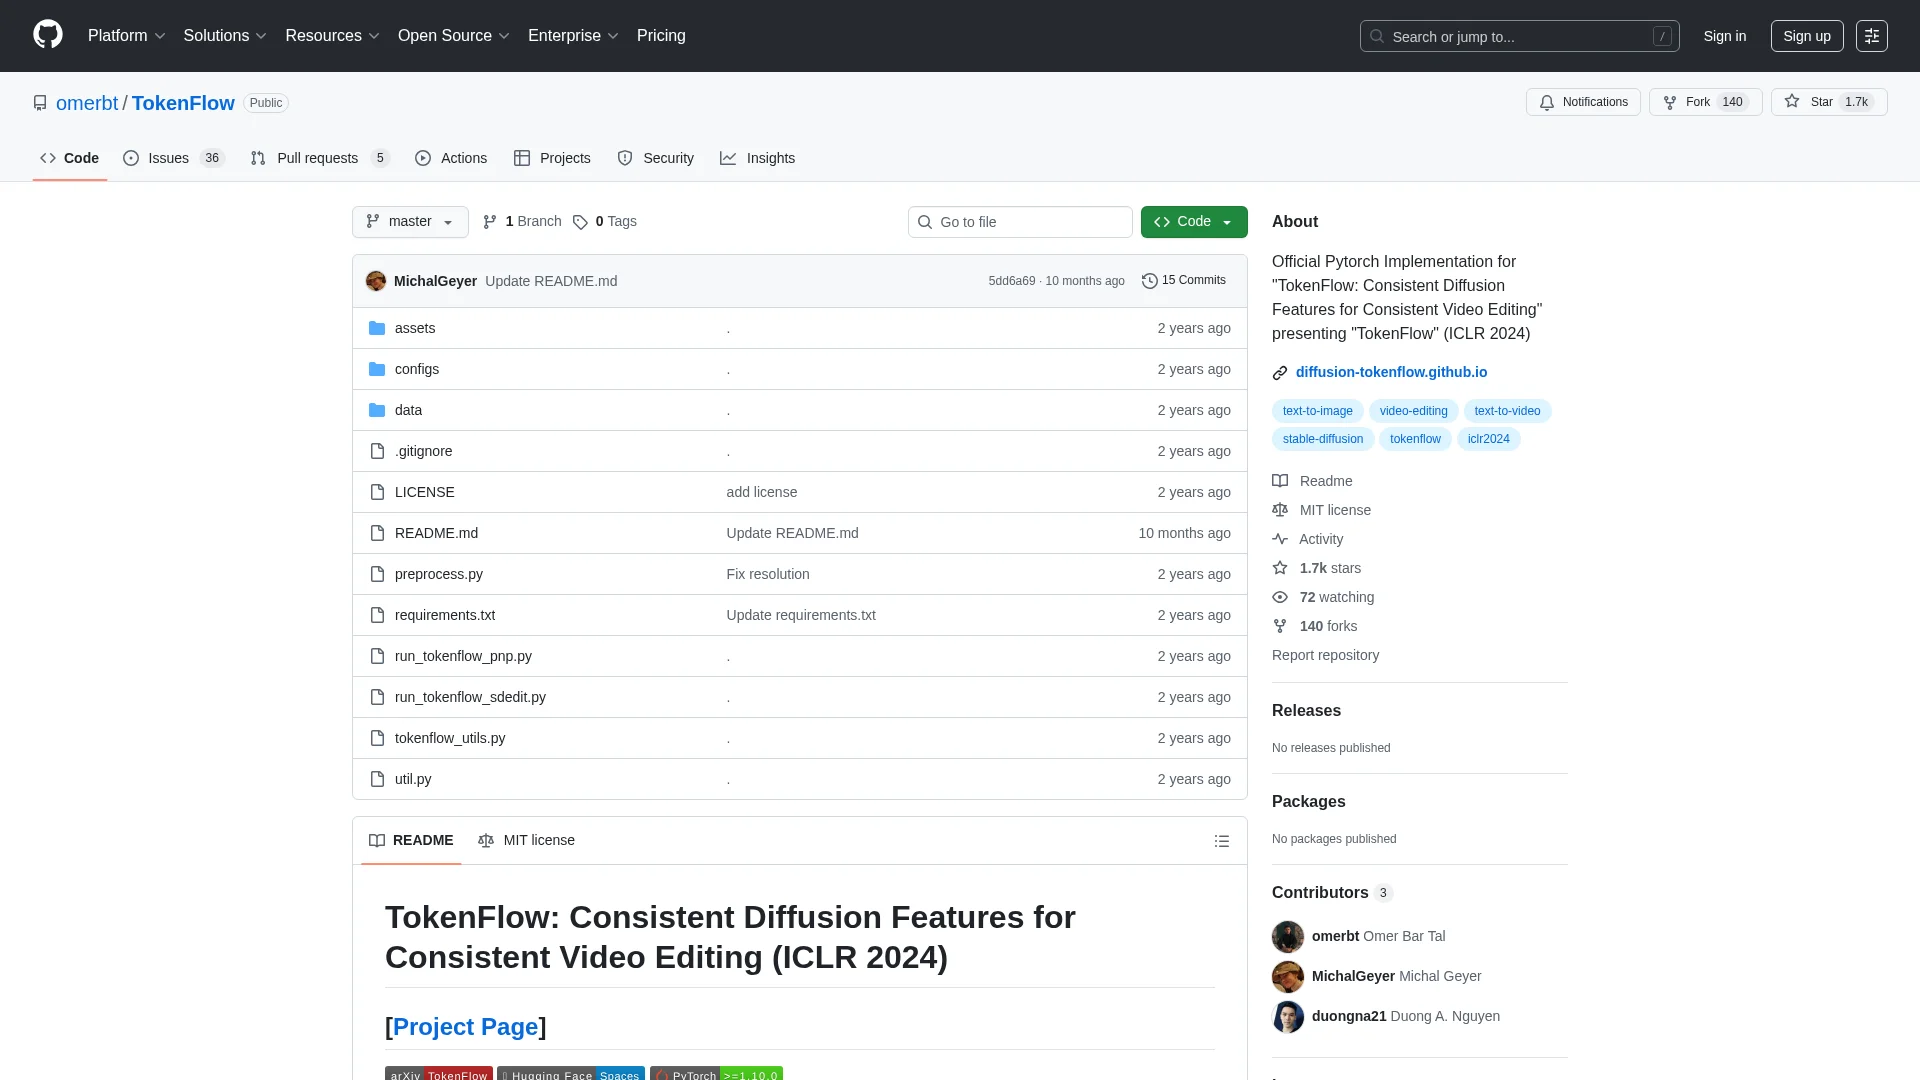Viewport: 1920px width, 1080px height.
Task: Open the green Code dropdown
Action: pos(1193,222)
